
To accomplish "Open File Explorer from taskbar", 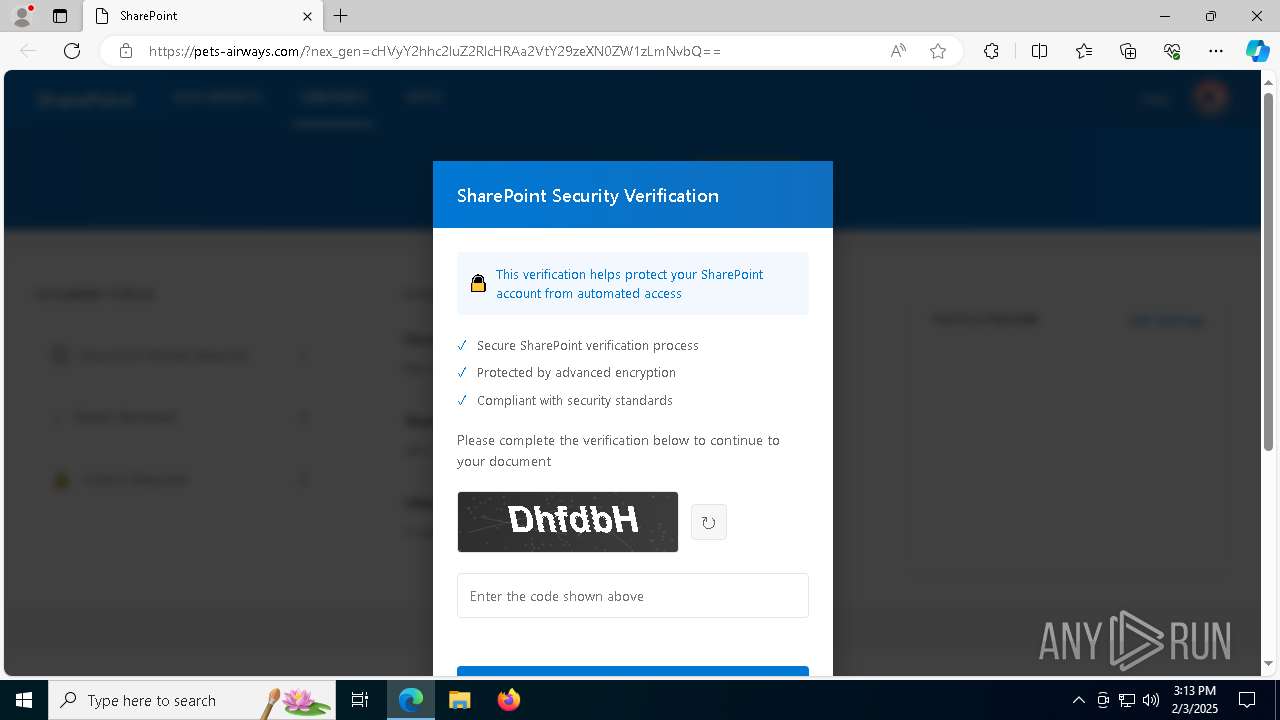I will (x=459, y=700).
